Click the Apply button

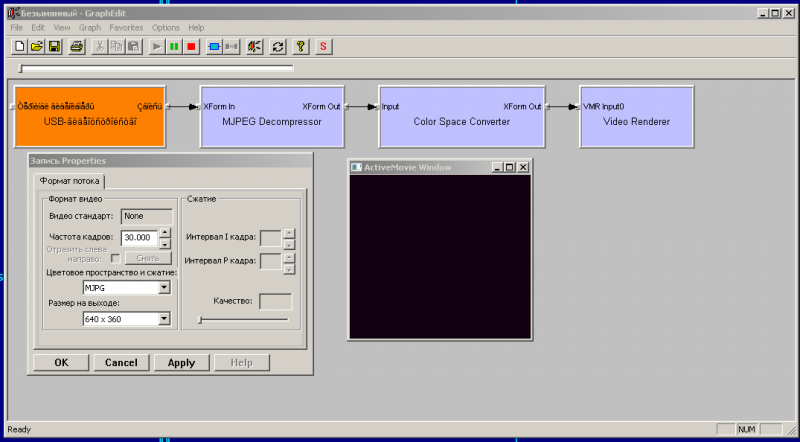point(182,362)
